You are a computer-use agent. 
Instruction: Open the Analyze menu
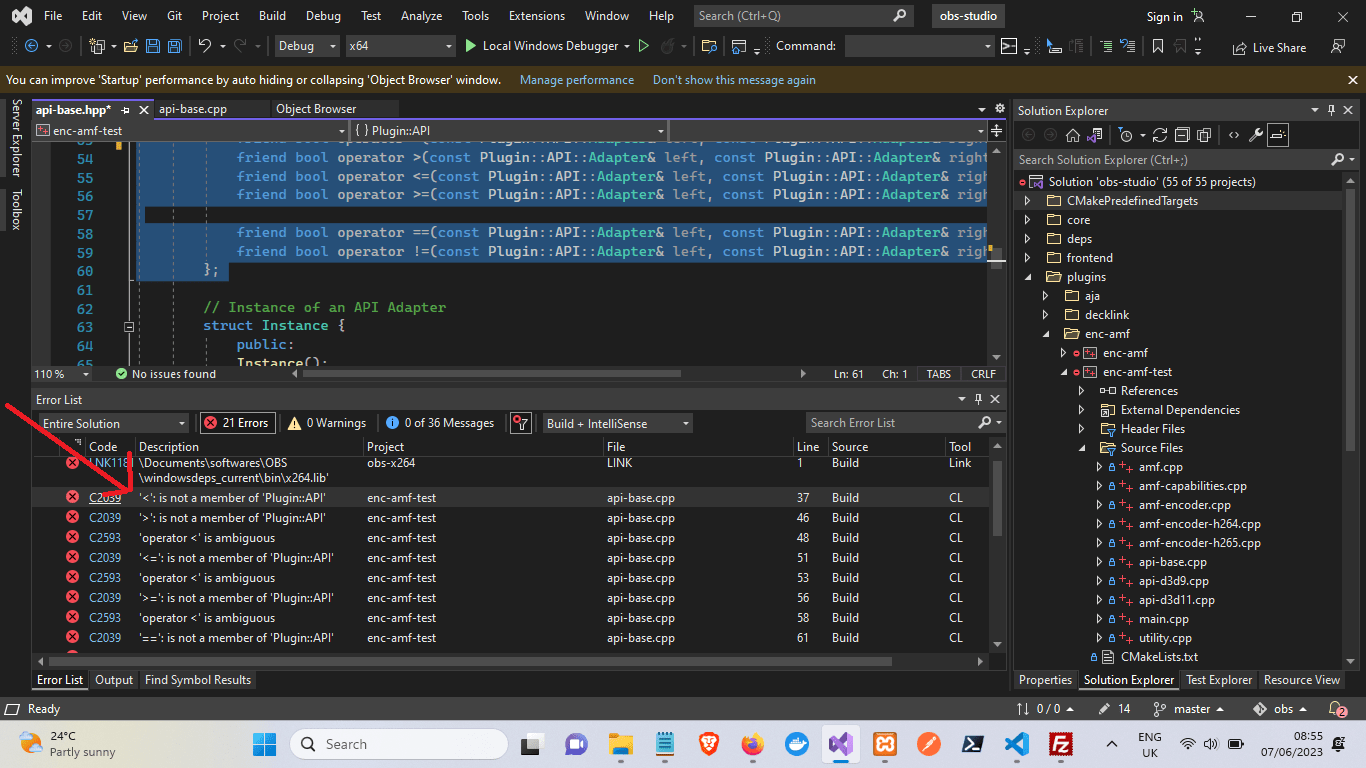click(x=421, y=16)
